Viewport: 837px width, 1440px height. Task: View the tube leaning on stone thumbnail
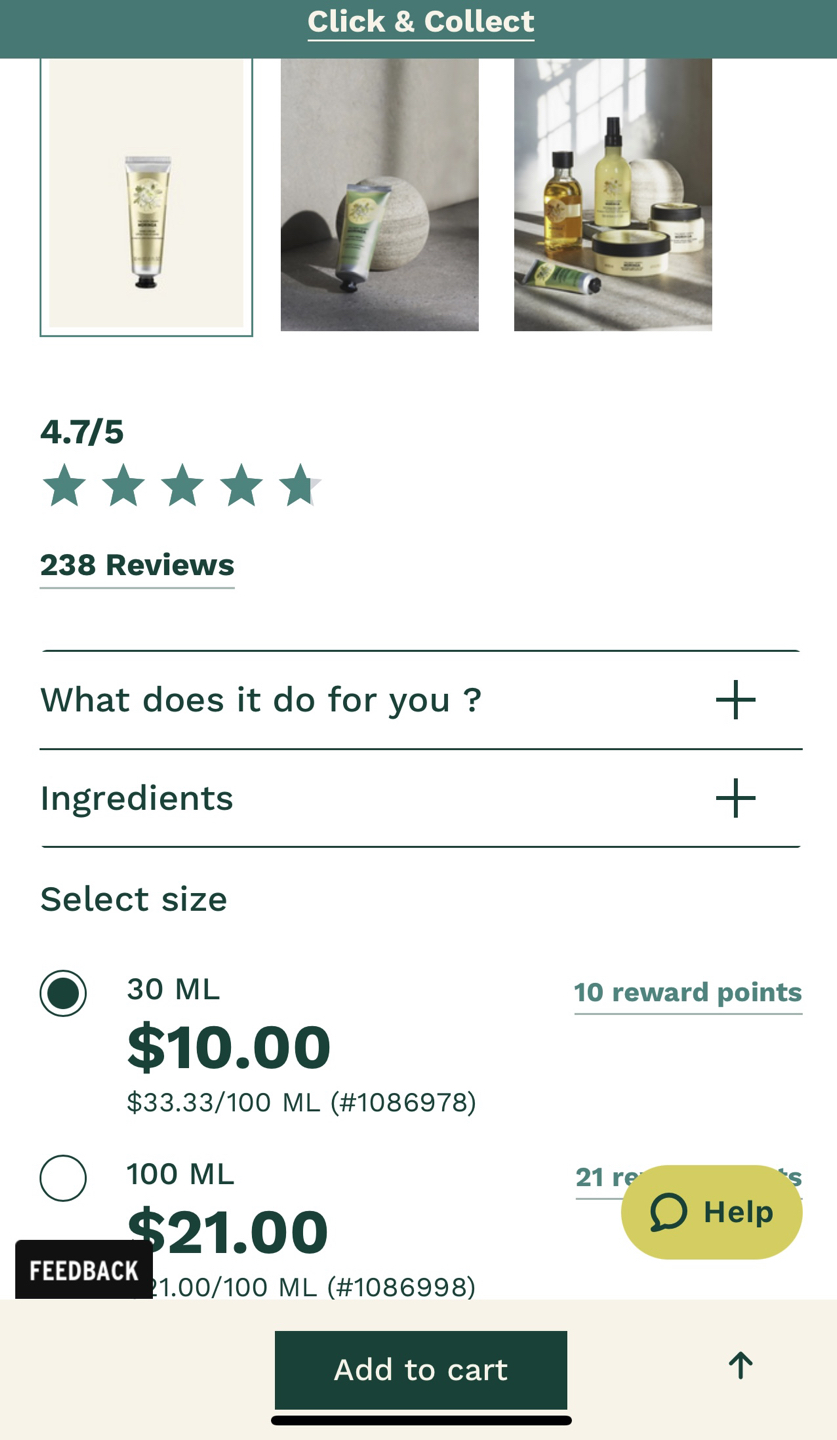[379, 195]
